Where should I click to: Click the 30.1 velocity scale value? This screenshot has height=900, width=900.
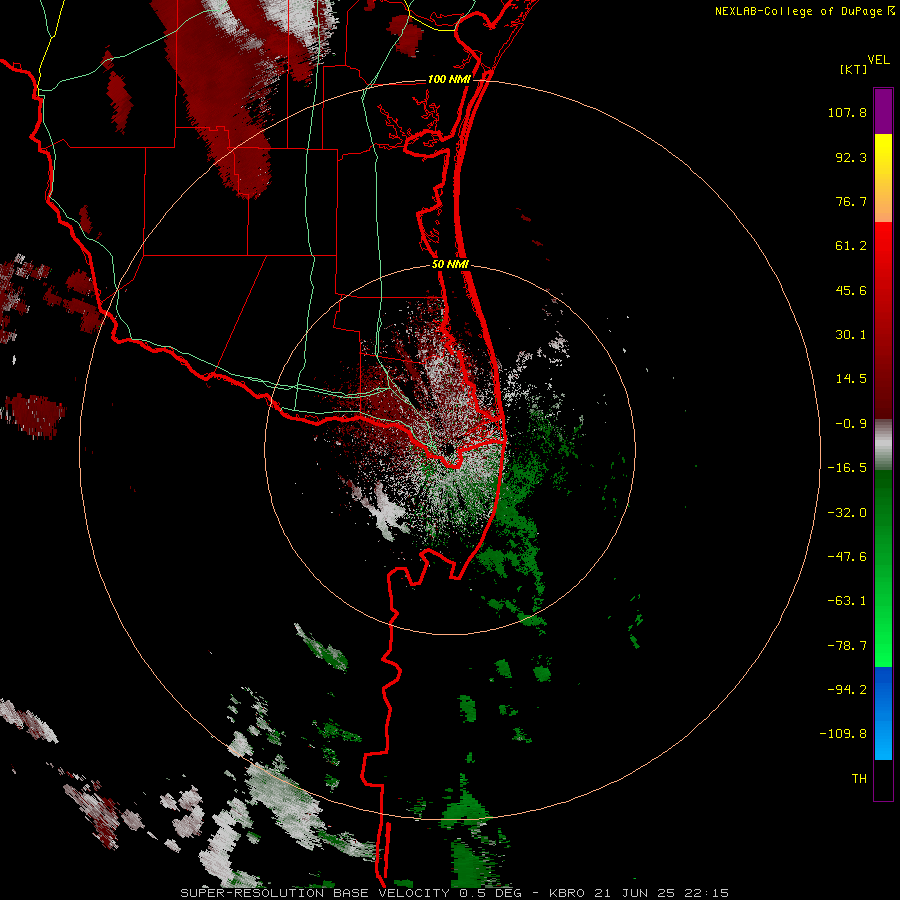851,335
